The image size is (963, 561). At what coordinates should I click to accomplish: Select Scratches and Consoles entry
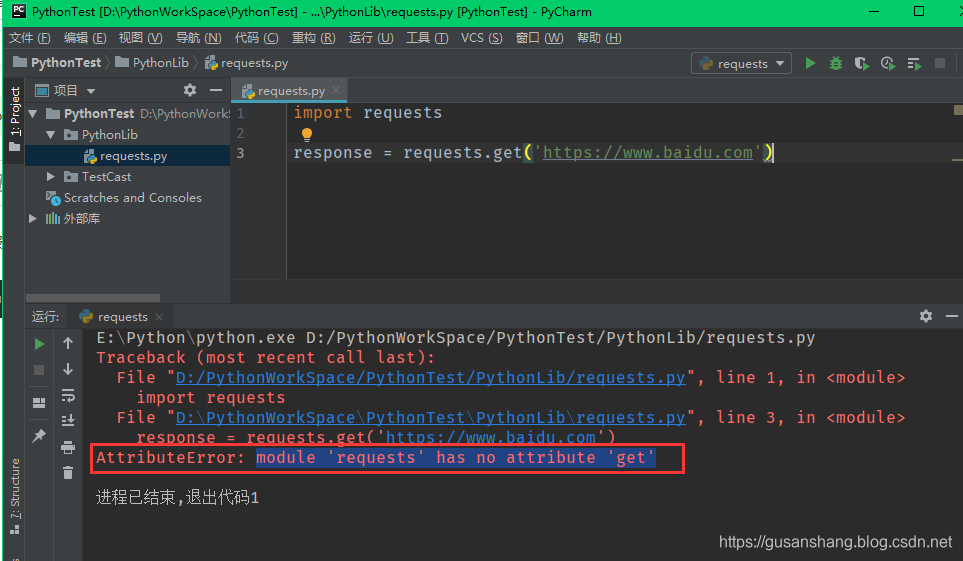pos(128,197)
